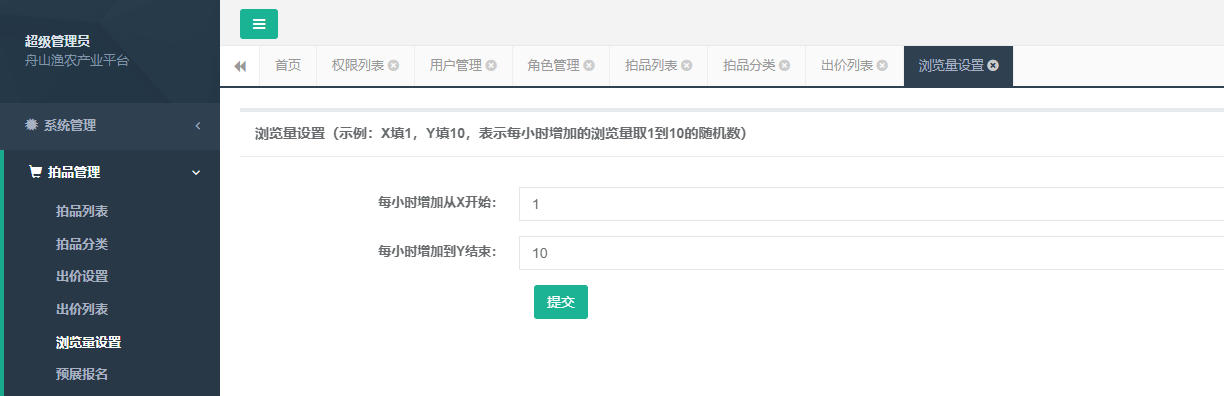Open 出价列表 in the sidebar

[x=82, y=309]
